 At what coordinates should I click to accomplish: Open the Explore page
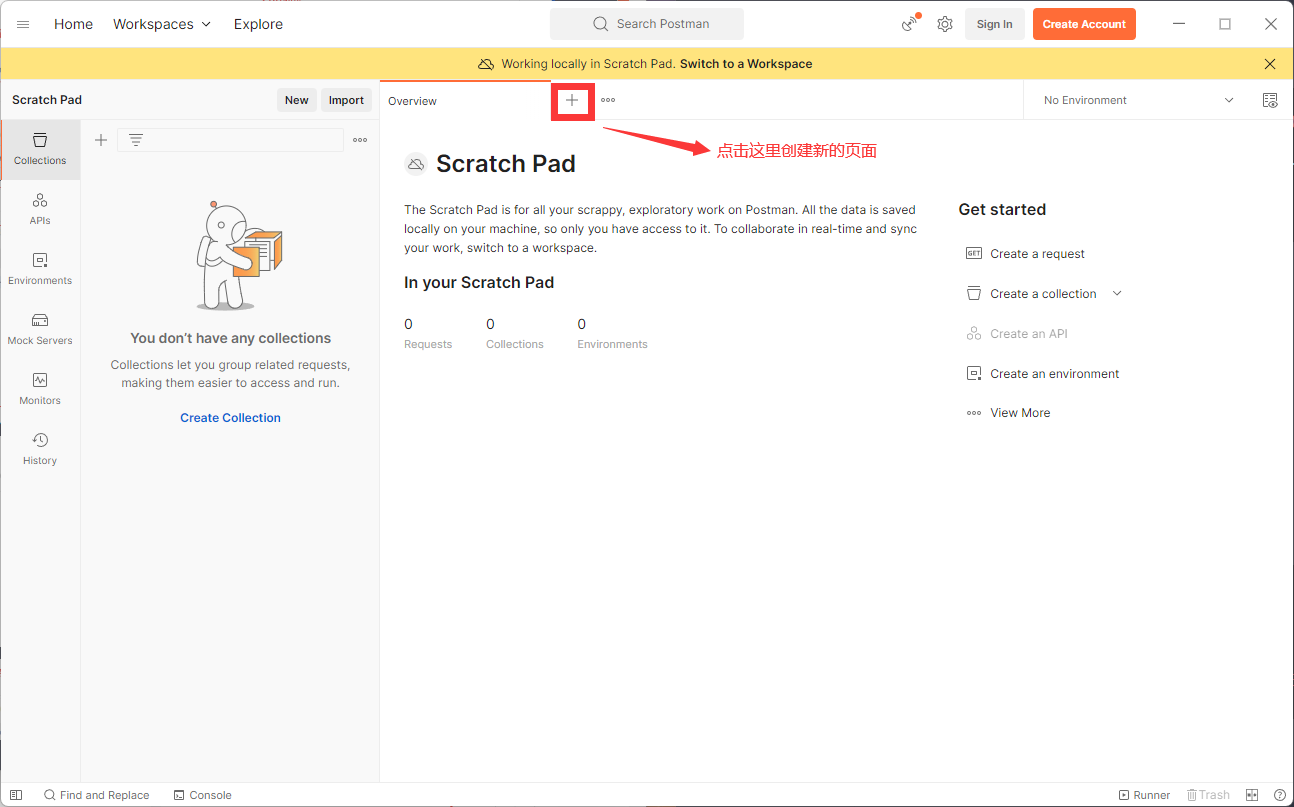click(258, 24)
